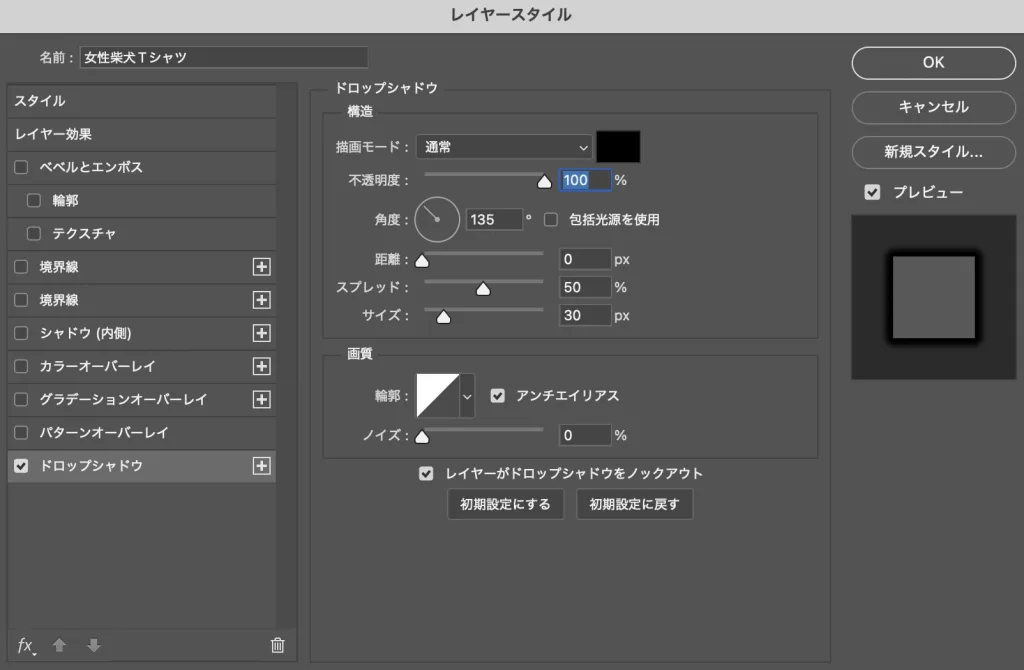Click the move effect up arrow
Image resolution: width=1024 pixels, height=670 pixels.
pyautogui.click(x=60, y=646)
